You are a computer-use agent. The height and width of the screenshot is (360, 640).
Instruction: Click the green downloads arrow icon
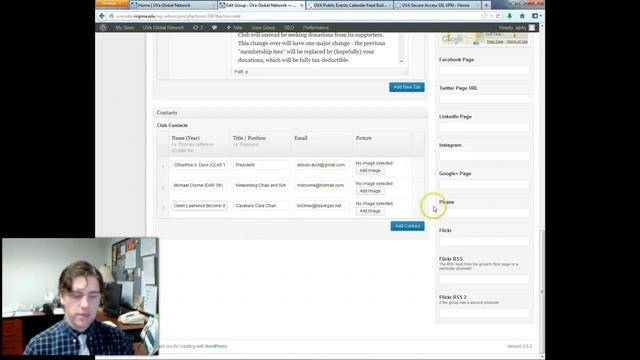coord(509,16)
